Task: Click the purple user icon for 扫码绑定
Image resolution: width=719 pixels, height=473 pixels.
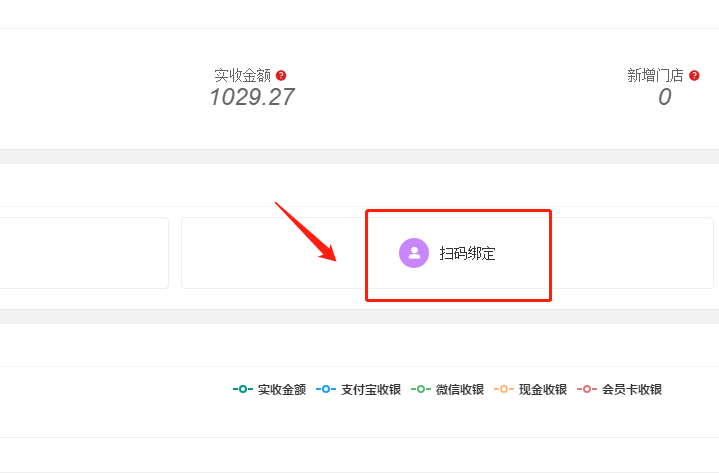Action: pyautogui.click(x=414, y=253)
